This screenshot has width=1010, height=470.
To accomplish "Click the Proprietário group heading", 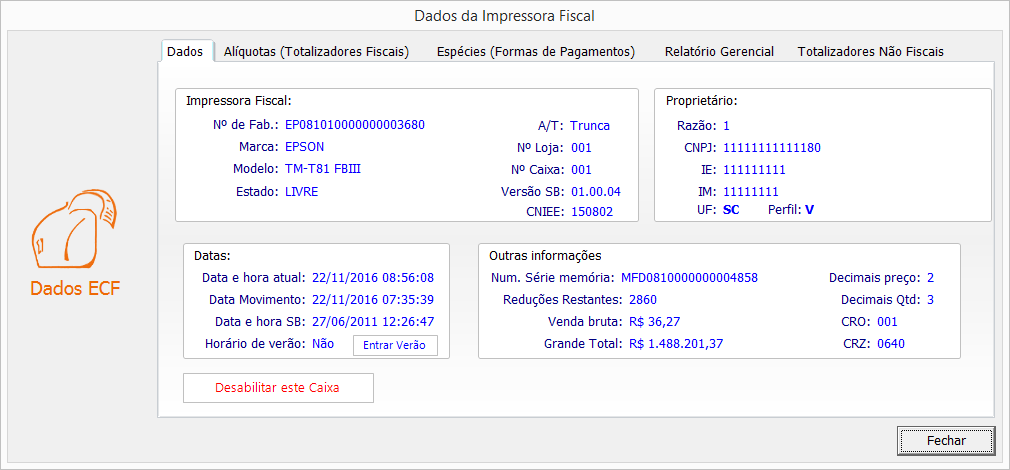I will pos(701,100).
